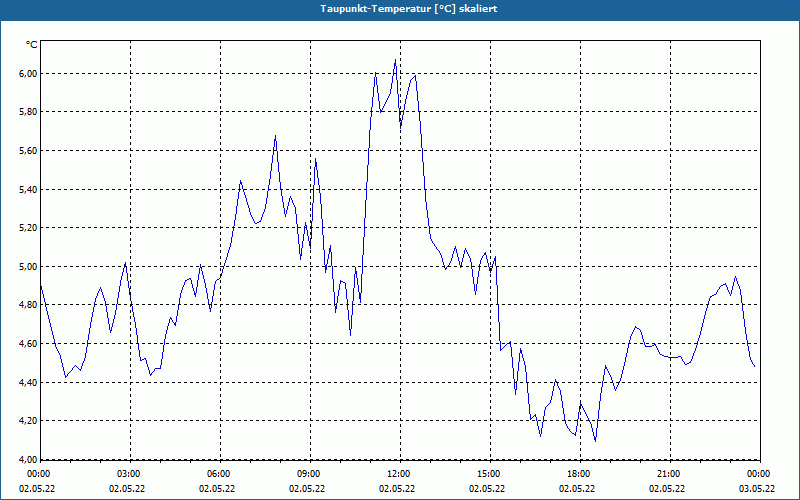Click the chart title 'Taupunkt-Temperatur [°C] skaliert'
The width and height of the screenshot is (800, 500).
click(x=409, y=9)
